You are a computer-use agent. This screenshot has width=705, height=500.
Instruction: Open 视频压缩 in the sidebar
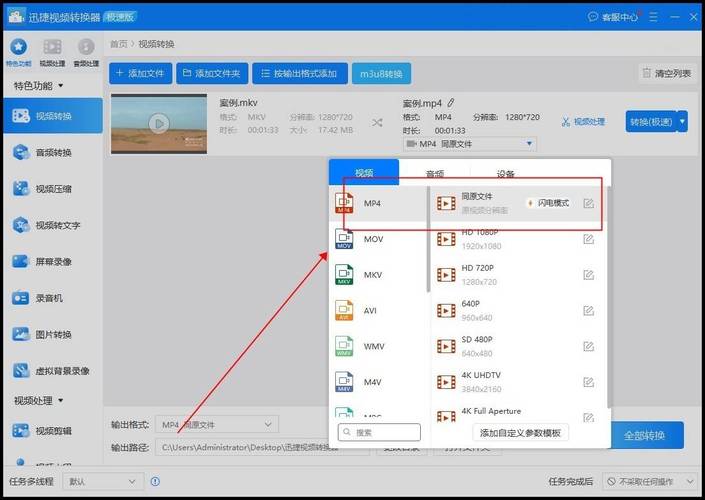(53, 189)
